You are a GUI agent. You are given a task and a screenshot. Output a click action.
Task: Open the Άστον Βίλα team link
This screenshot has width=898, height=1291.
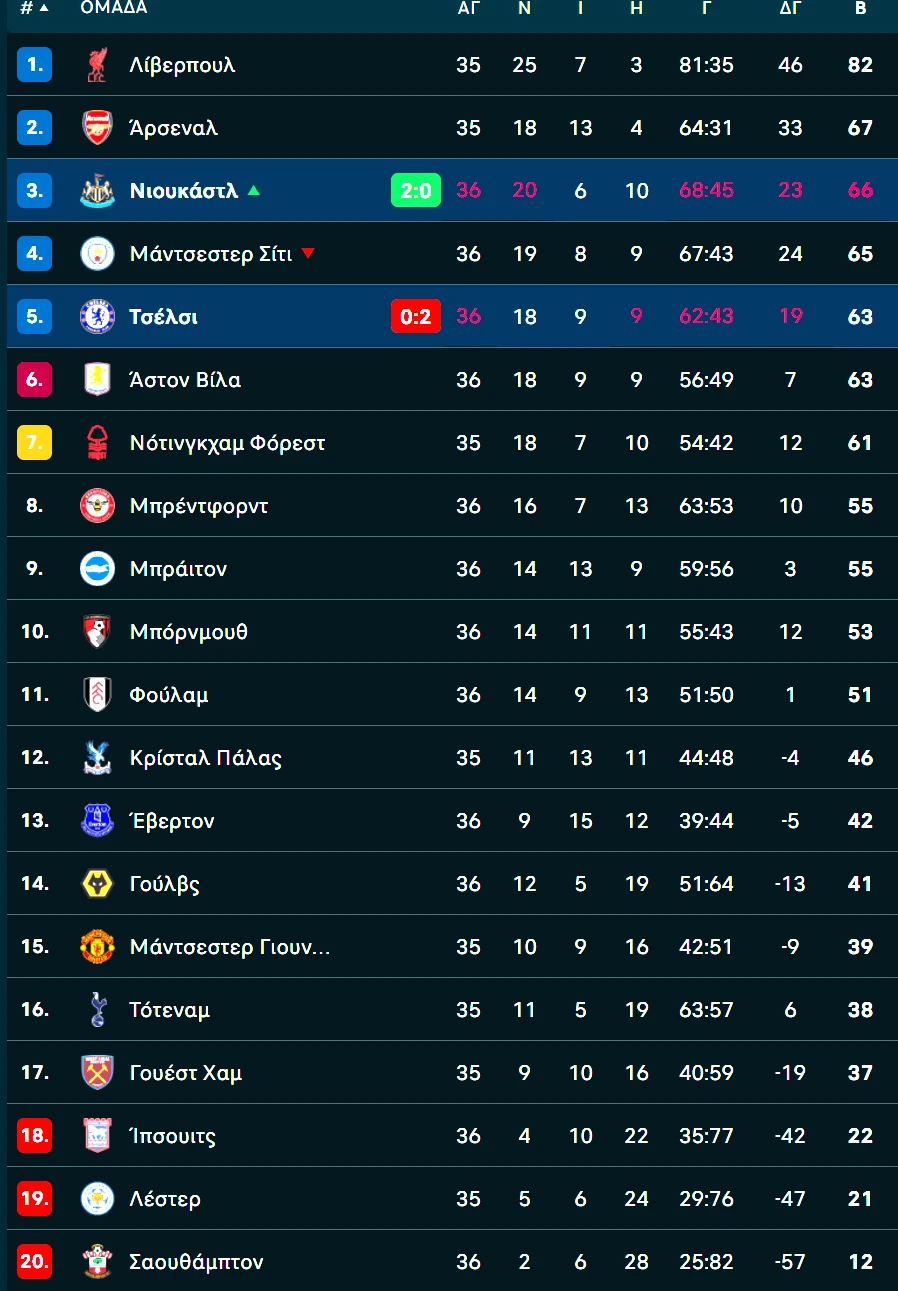pyautogui.click(x=185, y=380)
